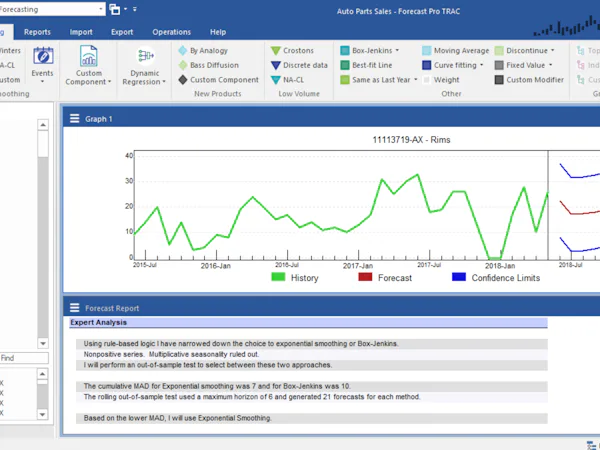Open the Reports ribbon tab
Image resolution: width=600 pixels, height=450 pixels.
click(x=37, y=32)
